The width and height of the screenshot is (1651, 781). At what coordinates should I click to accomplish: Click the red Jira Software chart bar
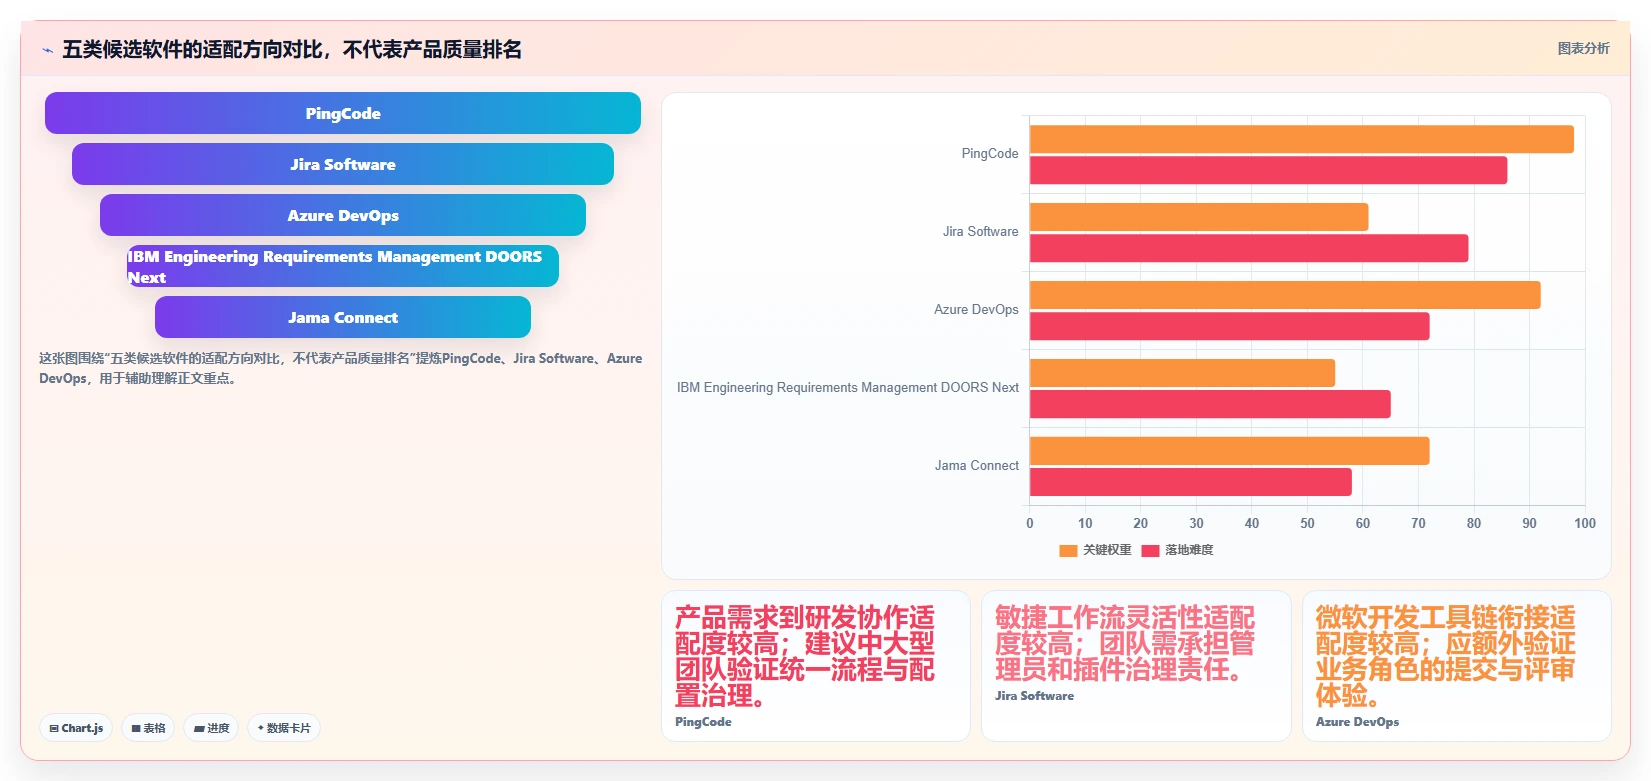[x=1249, y=248]
